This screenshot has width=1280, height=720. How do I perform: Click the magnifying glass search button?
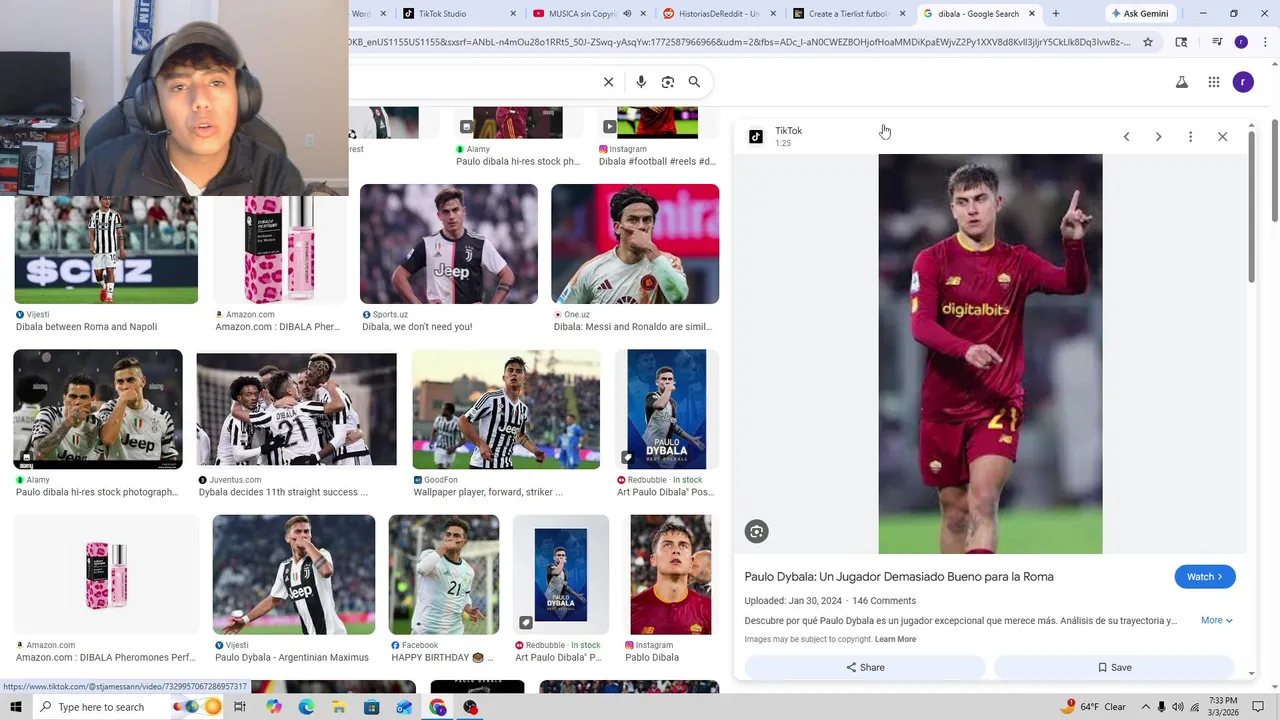(694, 82)
